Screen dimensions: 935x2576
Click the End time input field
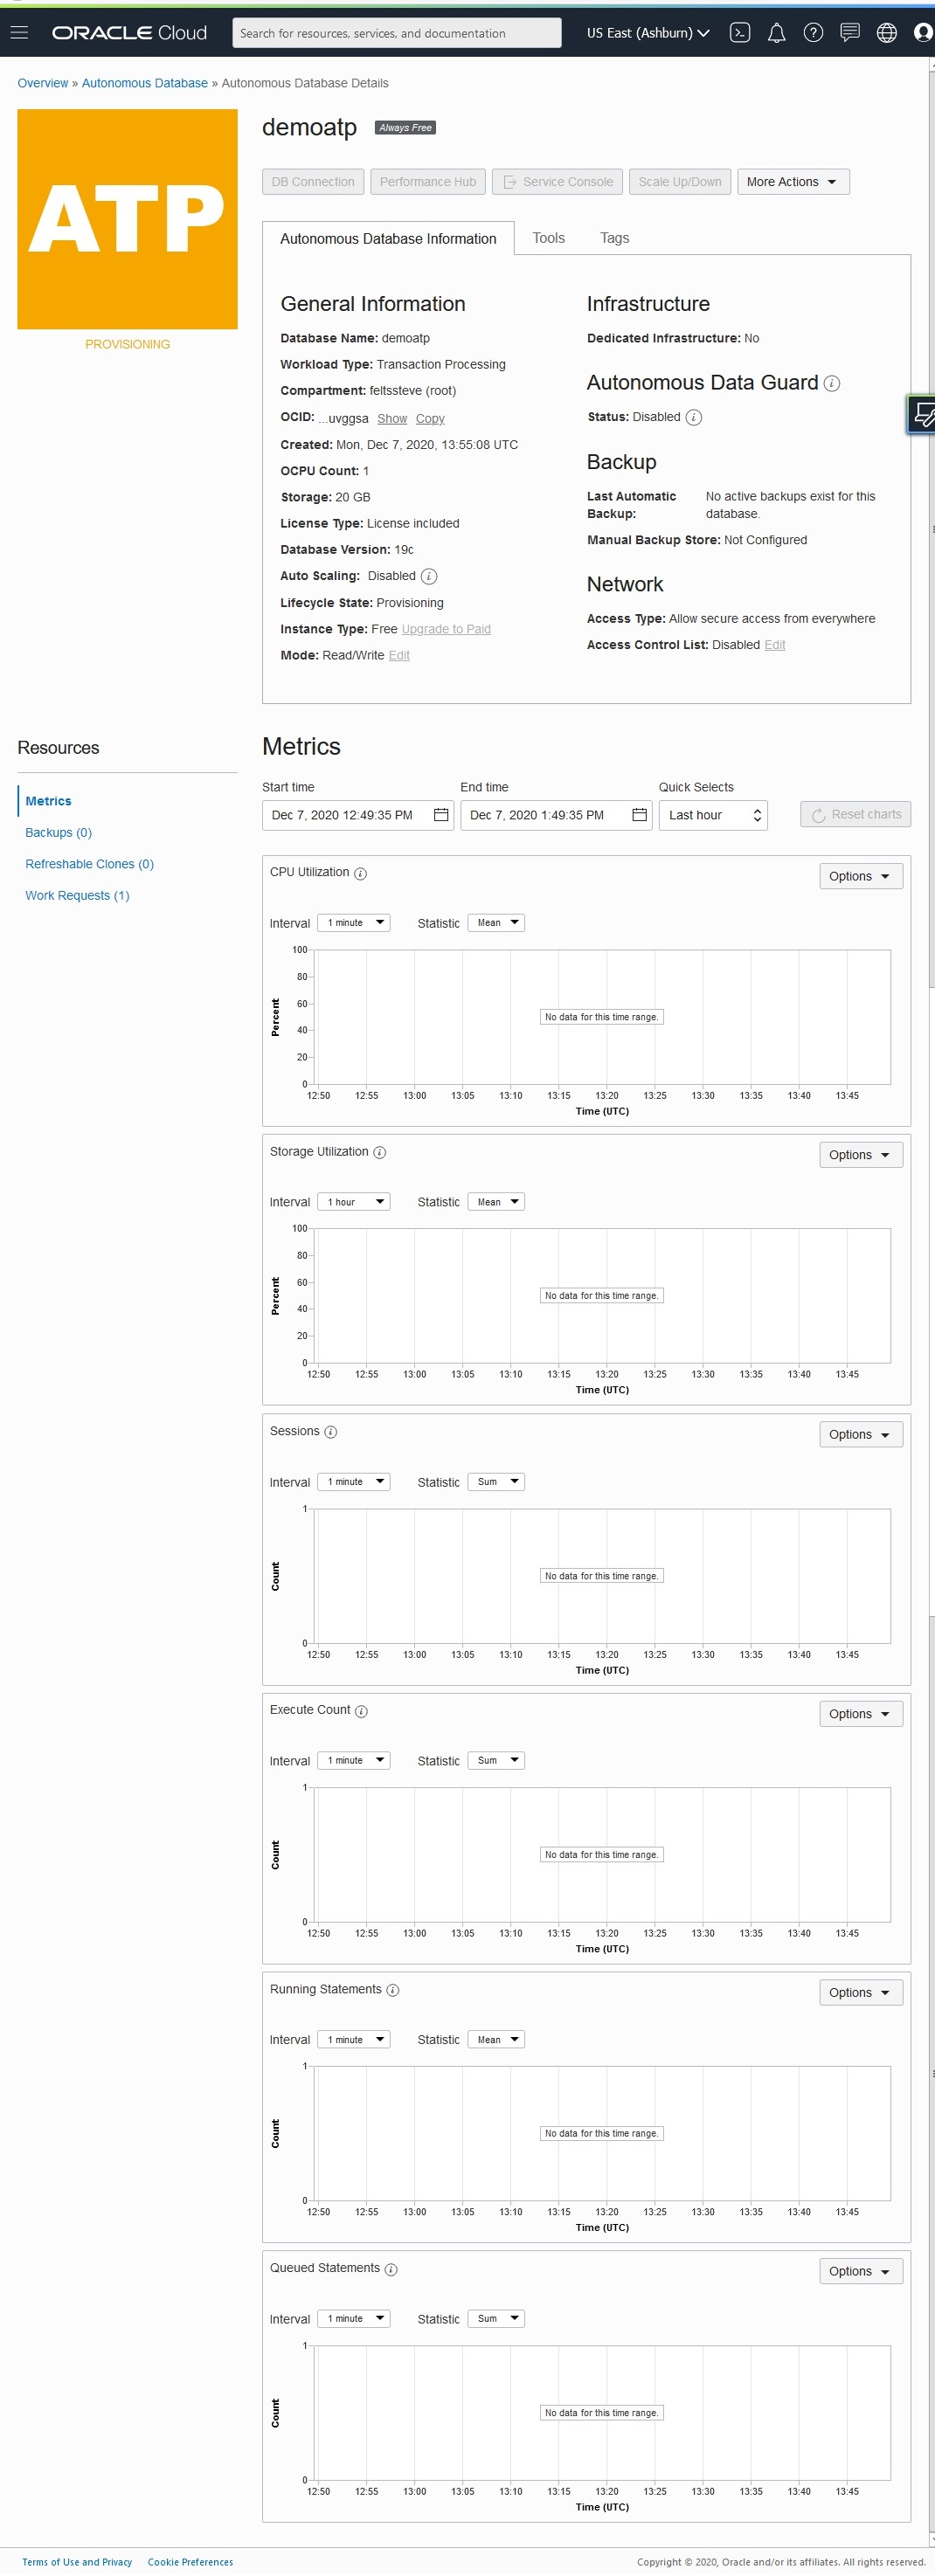tap(556, 815)
